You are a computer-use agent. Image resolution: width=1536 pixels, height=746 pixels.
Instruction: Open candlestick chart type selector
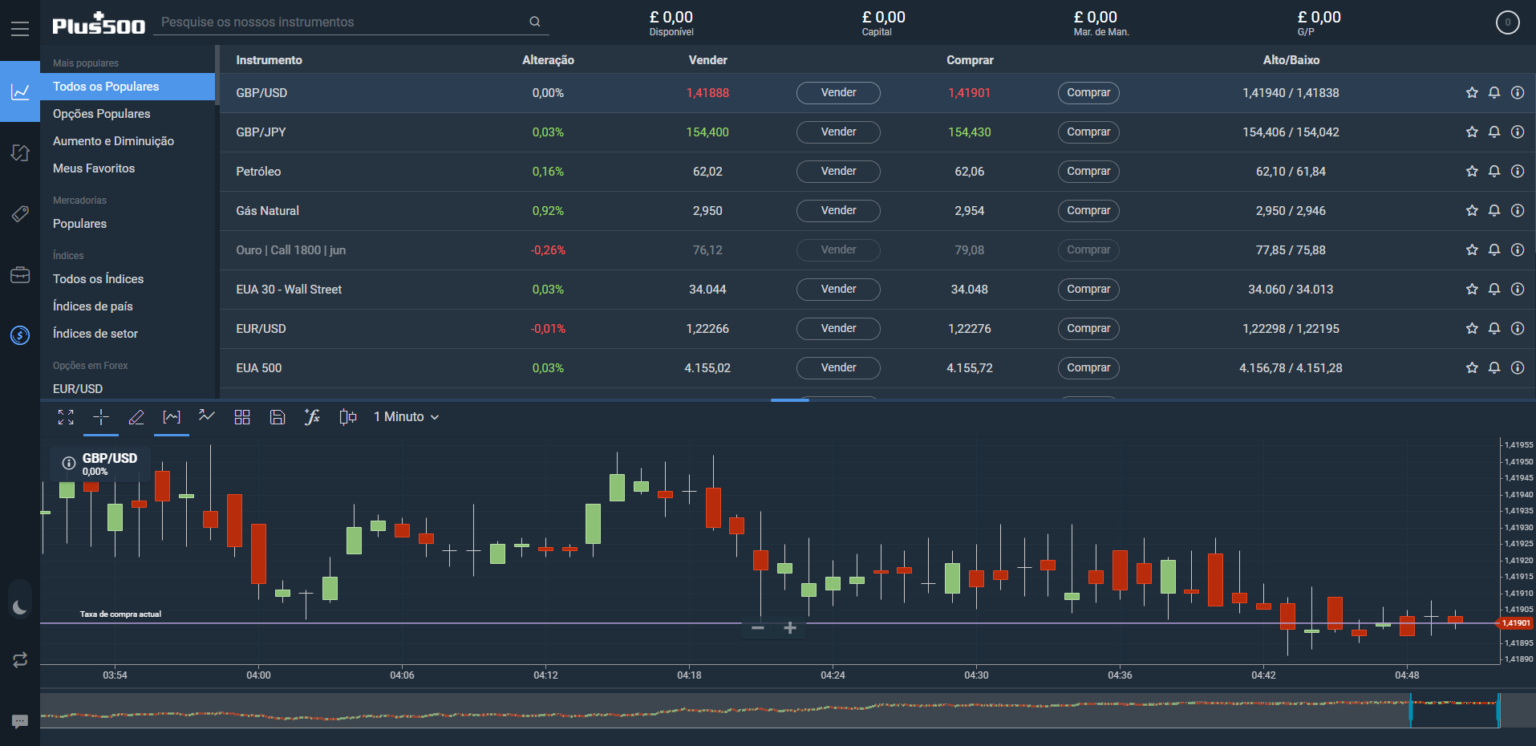coord(348,417)
